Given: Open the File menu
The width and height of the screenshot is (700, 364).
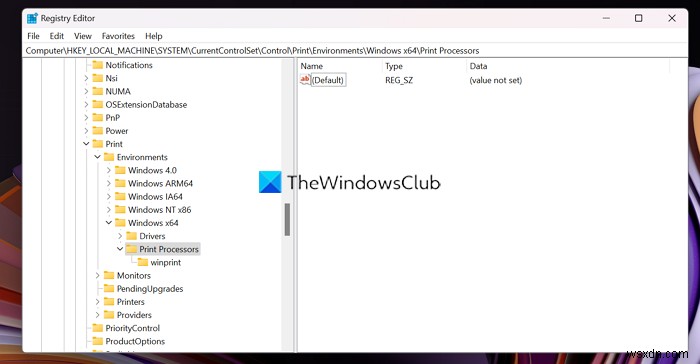Looking at the screenshot, I should click(33, 36).
